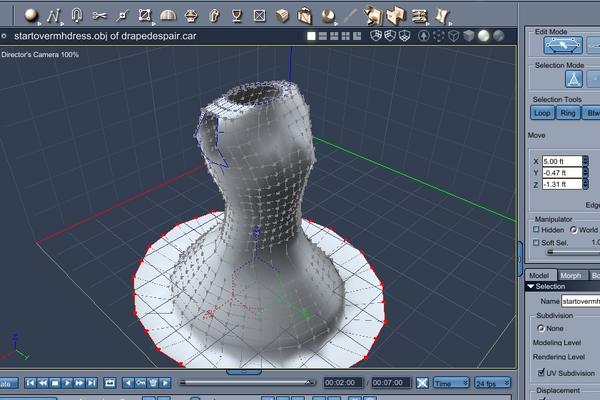Image resolution: width=600 pixels, height=400 pixels.
Task: Switch to the Model tab
Action: [x=539, y=275]
